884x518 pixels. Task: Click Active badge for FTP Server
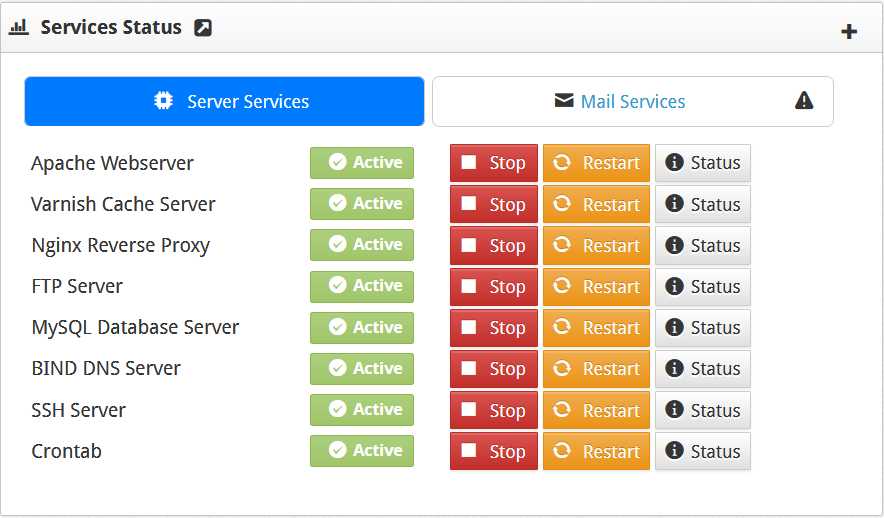362,286
